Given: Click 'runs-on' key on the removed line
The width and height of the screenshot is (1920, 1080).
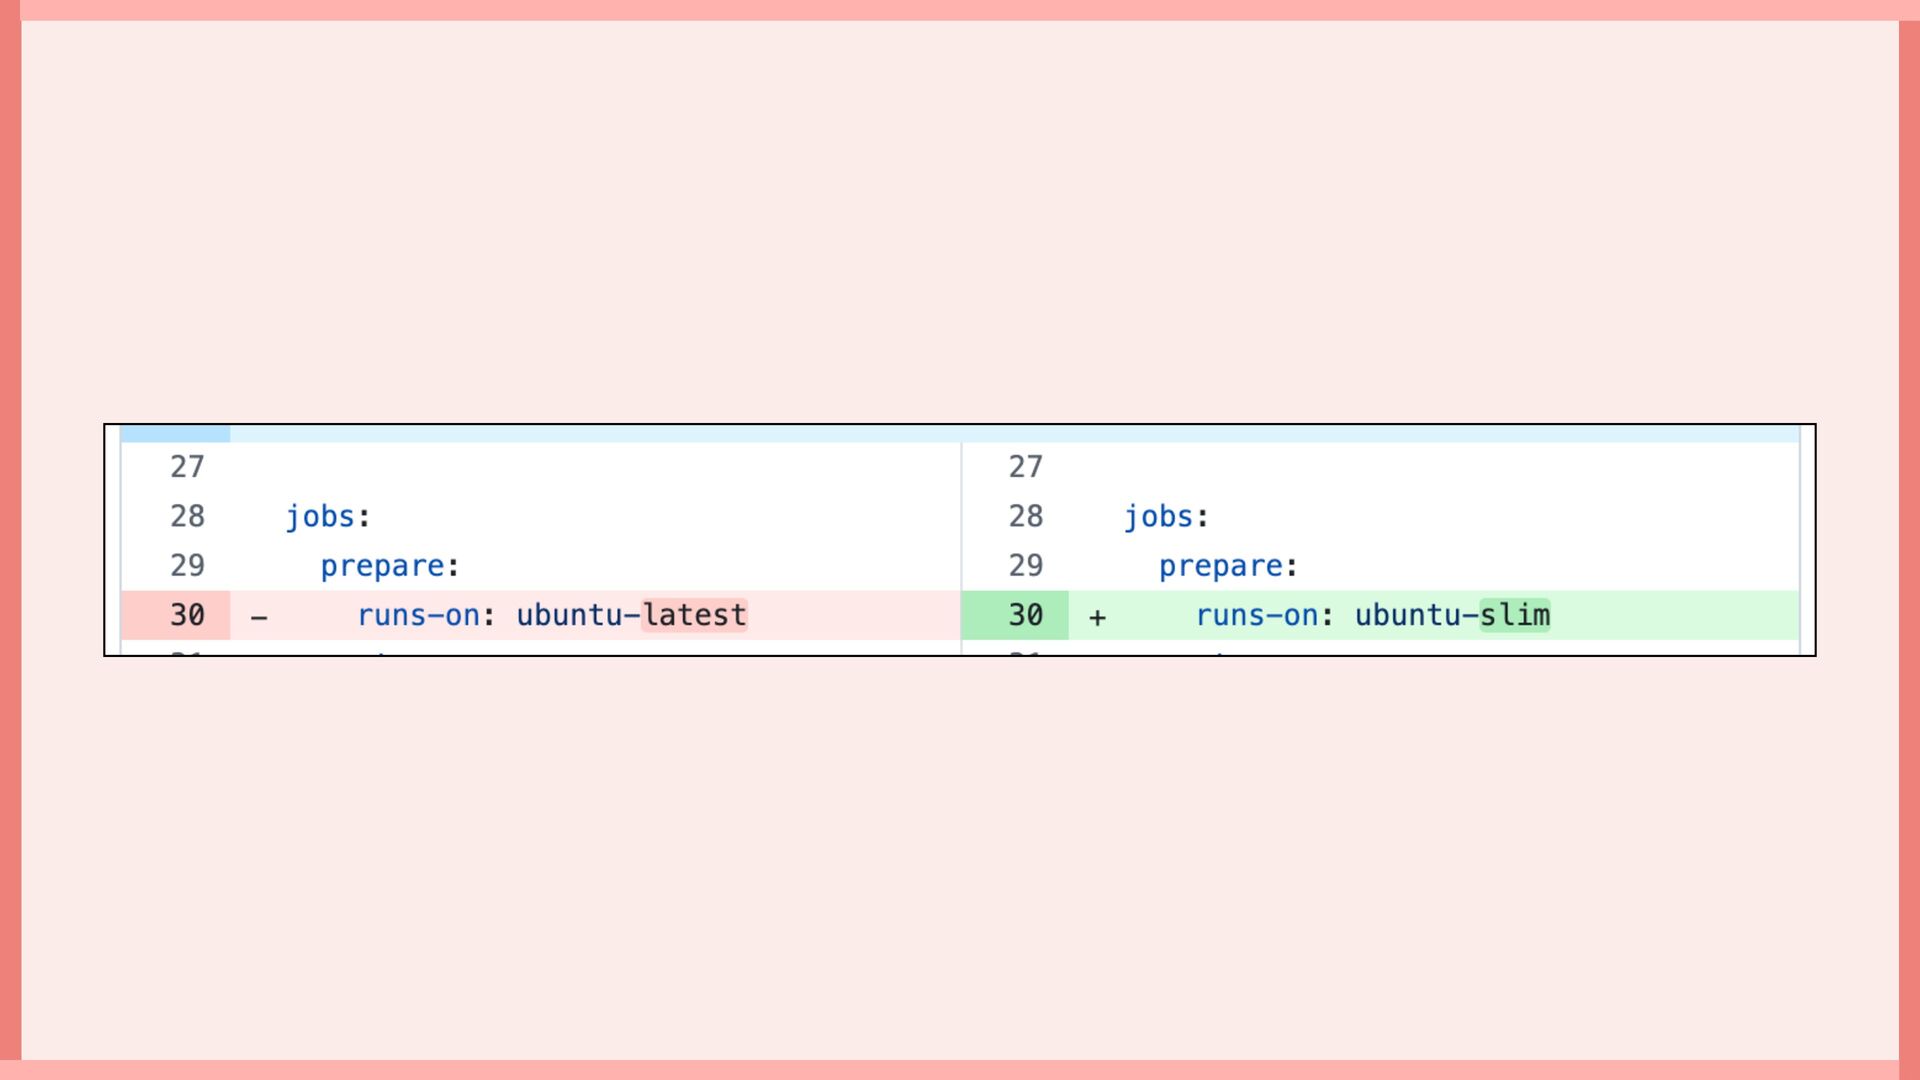Looking at the screenshot, I should (418, 615).
